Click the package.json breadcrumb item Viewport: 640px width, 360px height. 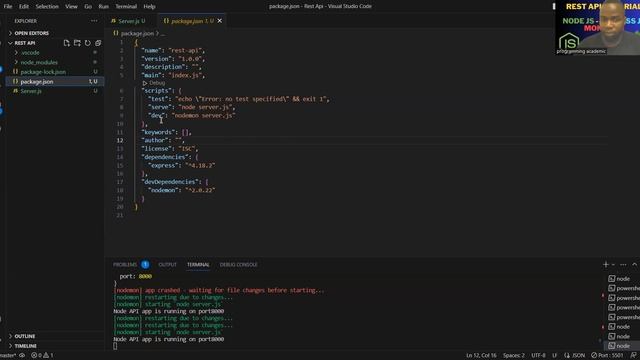pyautogui.click(x=137, y=33)
